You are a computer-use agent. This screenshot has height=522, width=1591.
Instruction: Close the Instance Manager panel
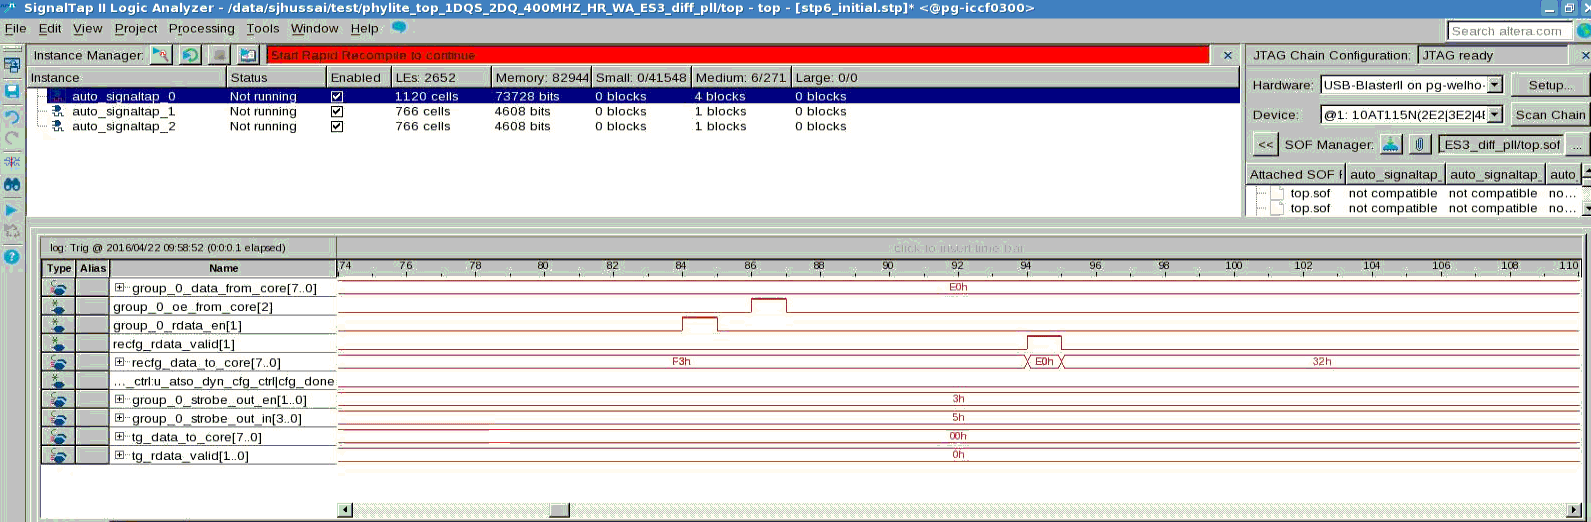click(x=1227, y=55)
